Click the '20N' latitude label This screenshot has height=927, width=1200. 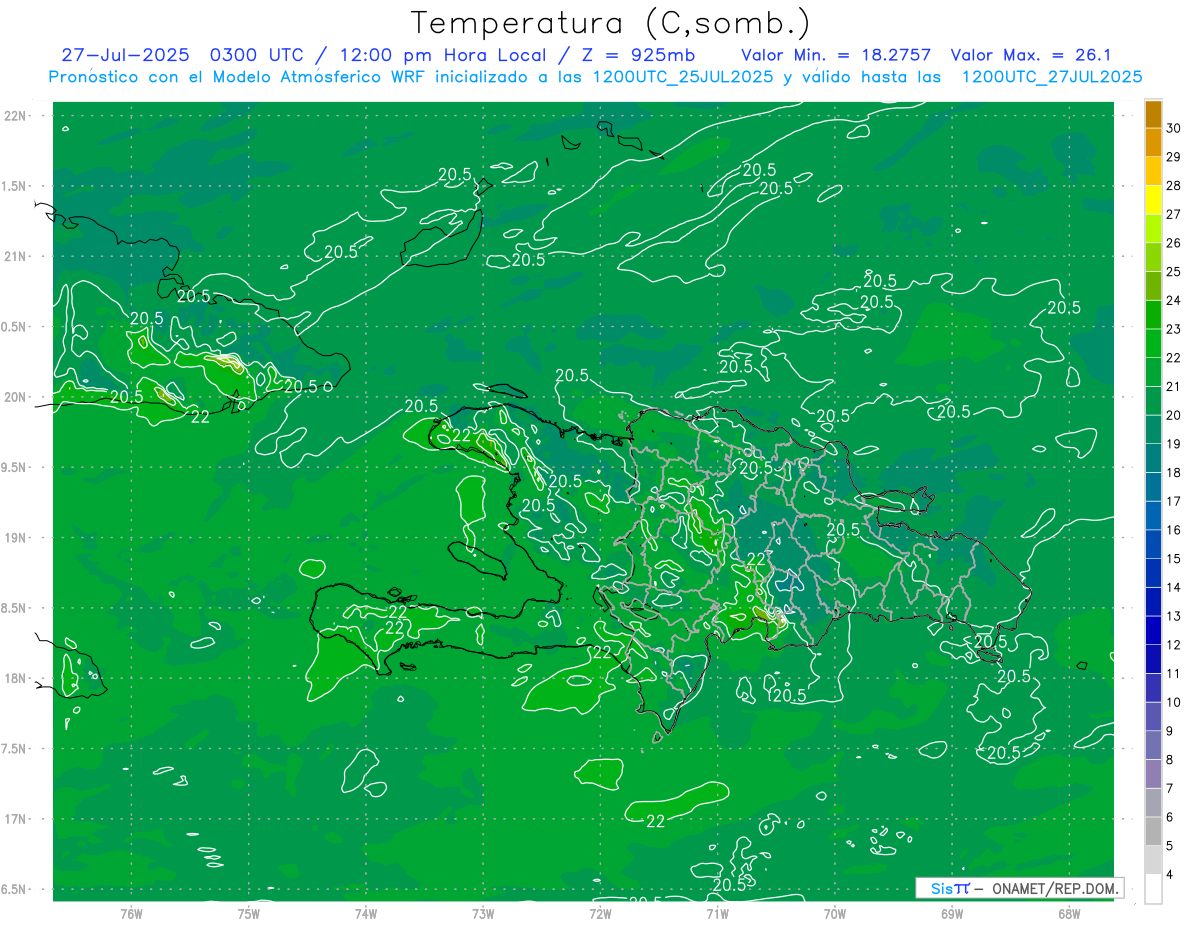click(14, 397)
